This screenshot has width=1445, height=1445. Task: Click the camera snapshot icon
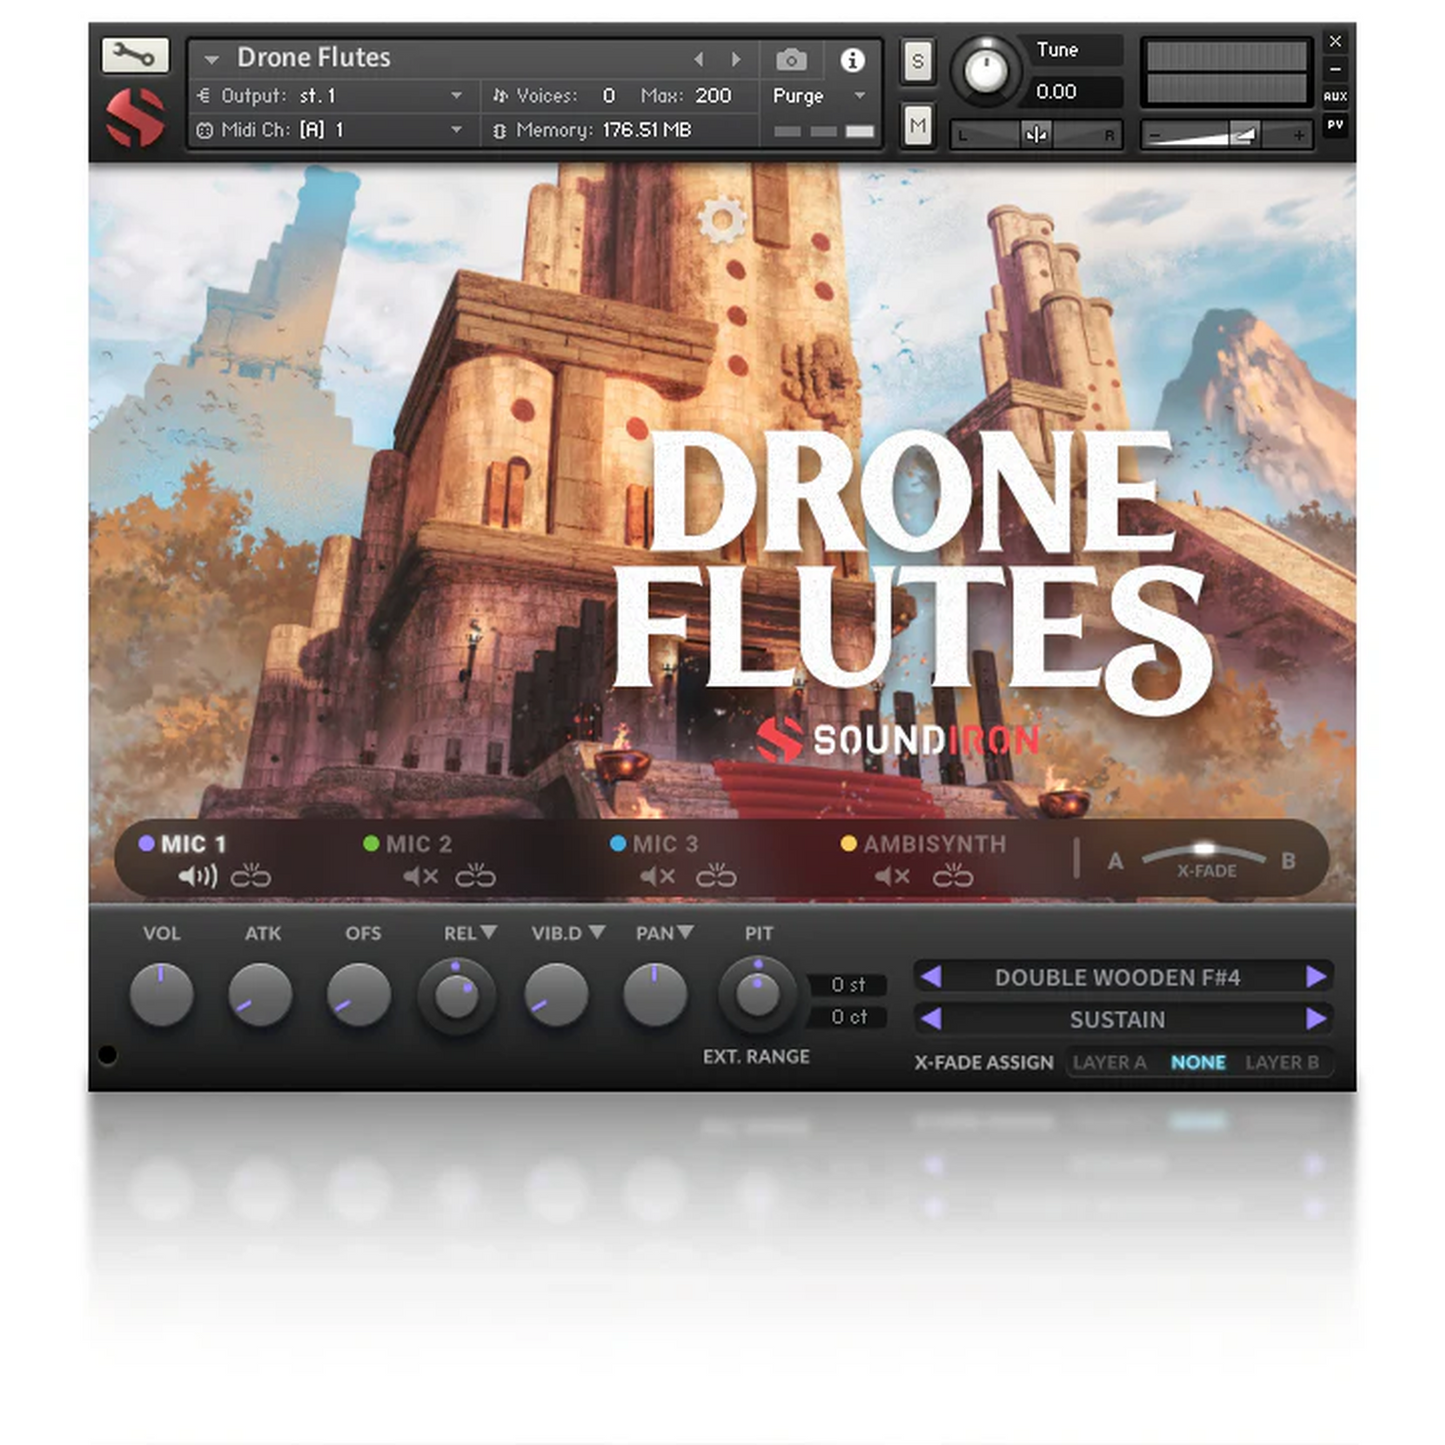pyautogui.click(x=791, y=60)
